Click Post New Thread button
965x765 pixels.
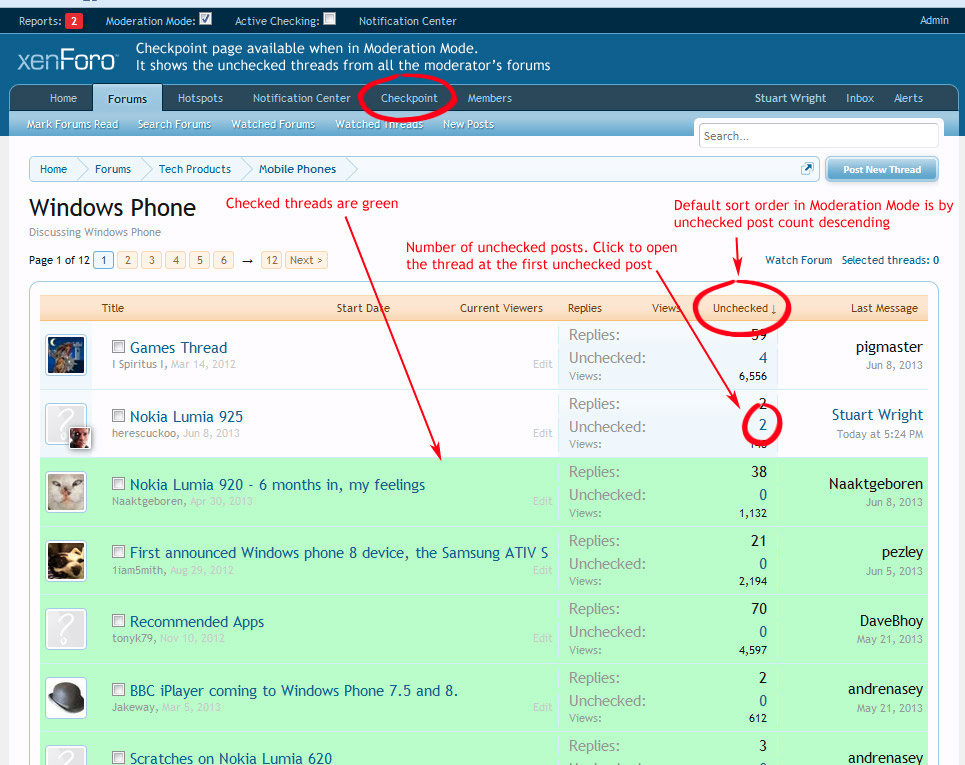(x=882, y=169)
